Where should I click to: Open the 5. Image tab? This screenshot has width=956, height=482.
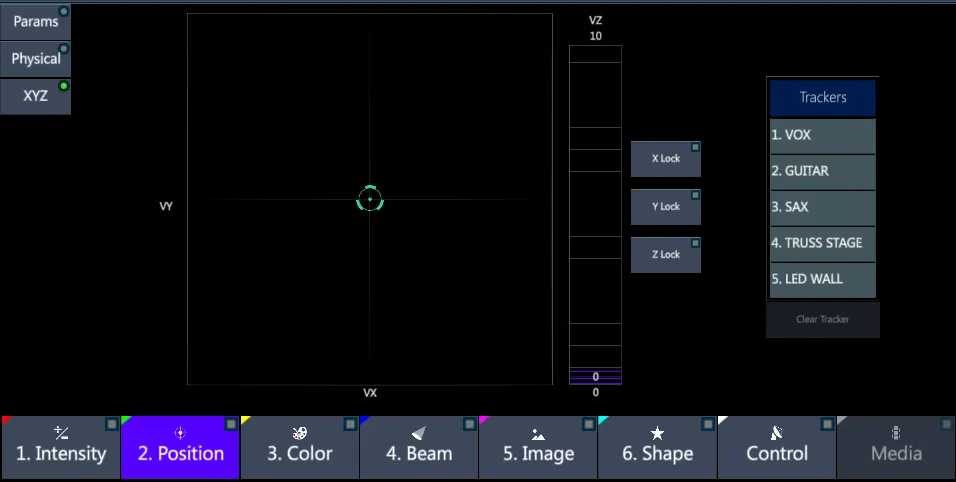click(538, 447)
